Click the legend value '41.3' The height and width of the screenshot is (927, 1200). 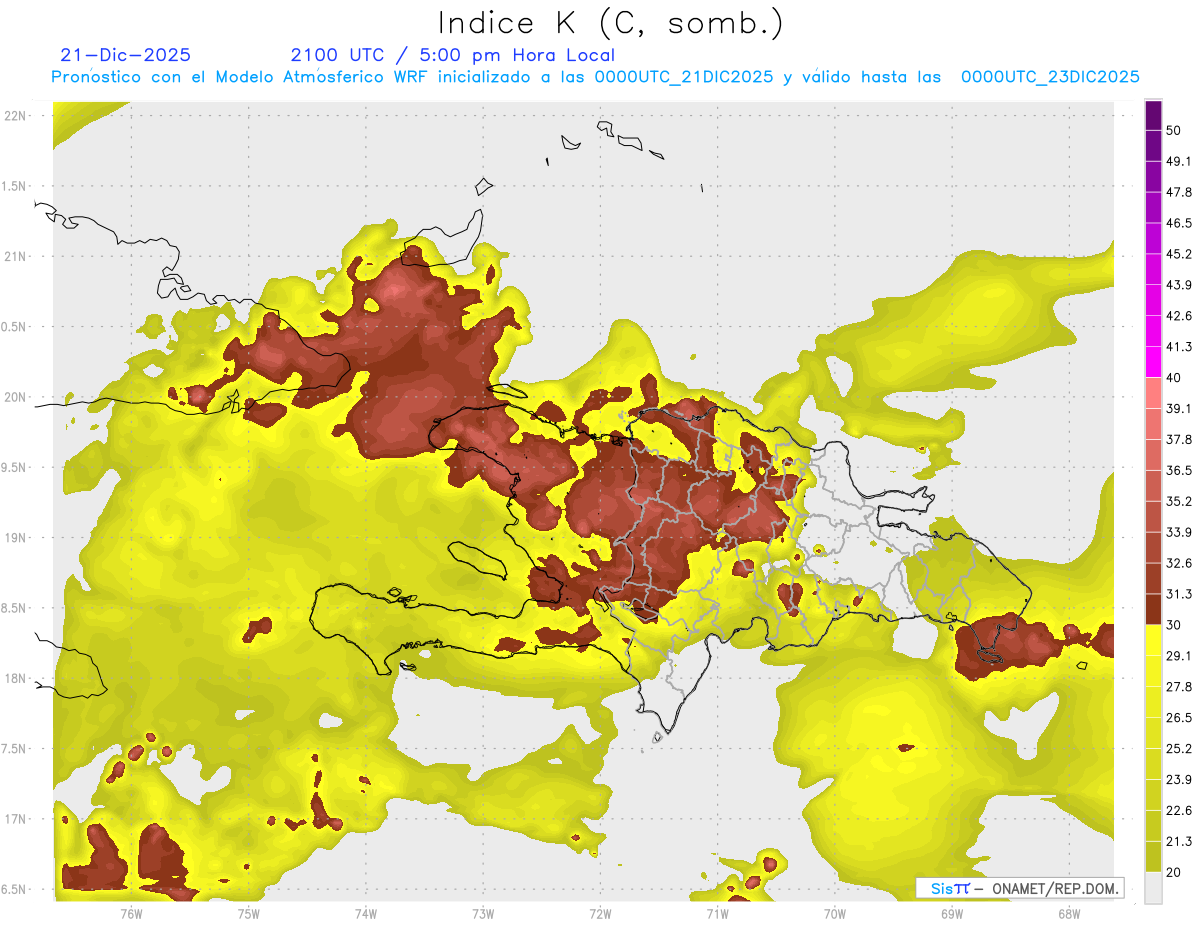[1179, 347]
